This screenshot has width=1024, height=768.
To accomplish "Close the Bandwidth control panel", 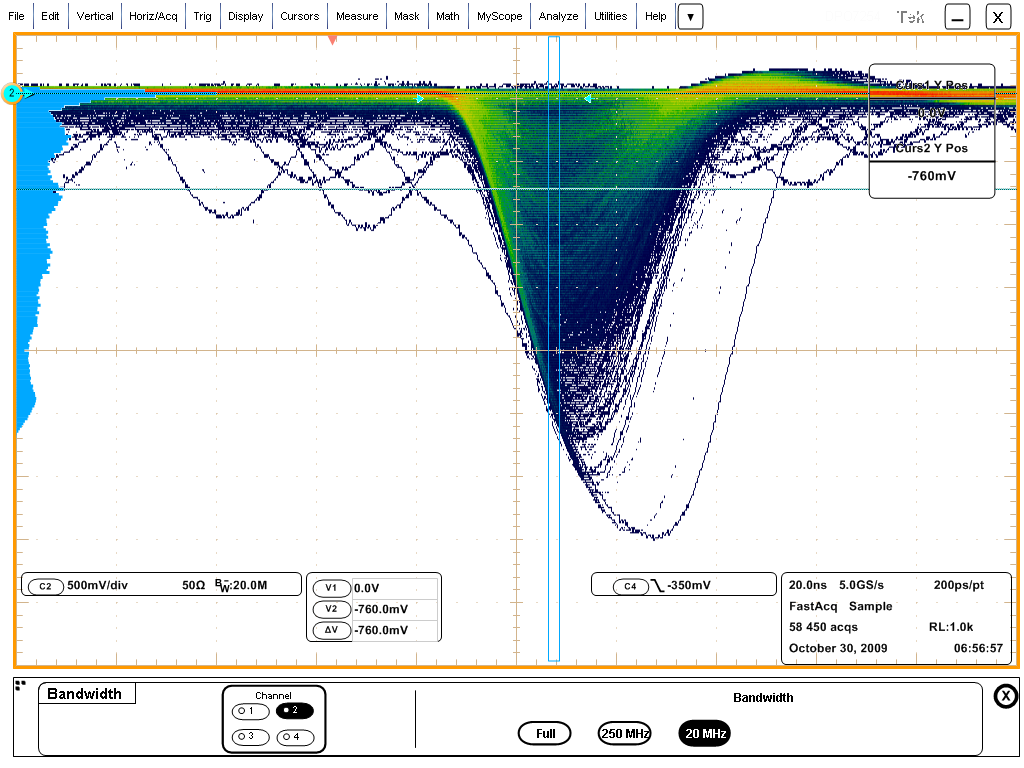I will pyautogui.click(x=1005, y=697).
